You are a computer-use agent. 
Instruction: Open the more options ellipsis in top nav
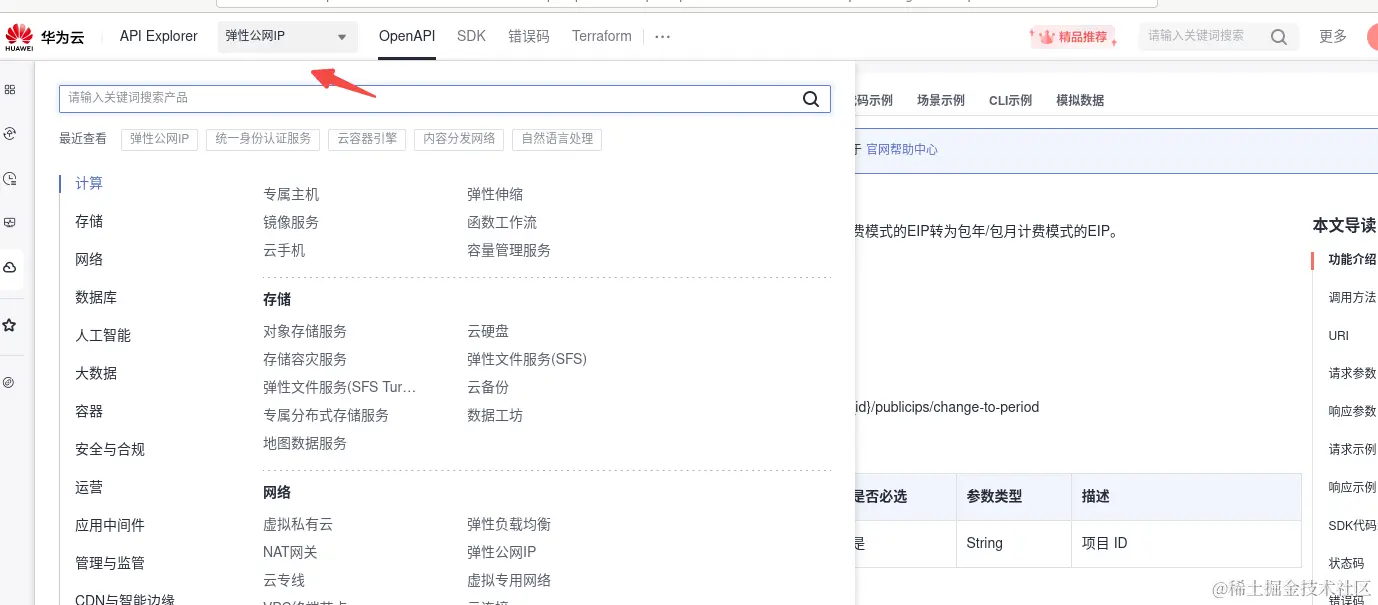[662, 36]
